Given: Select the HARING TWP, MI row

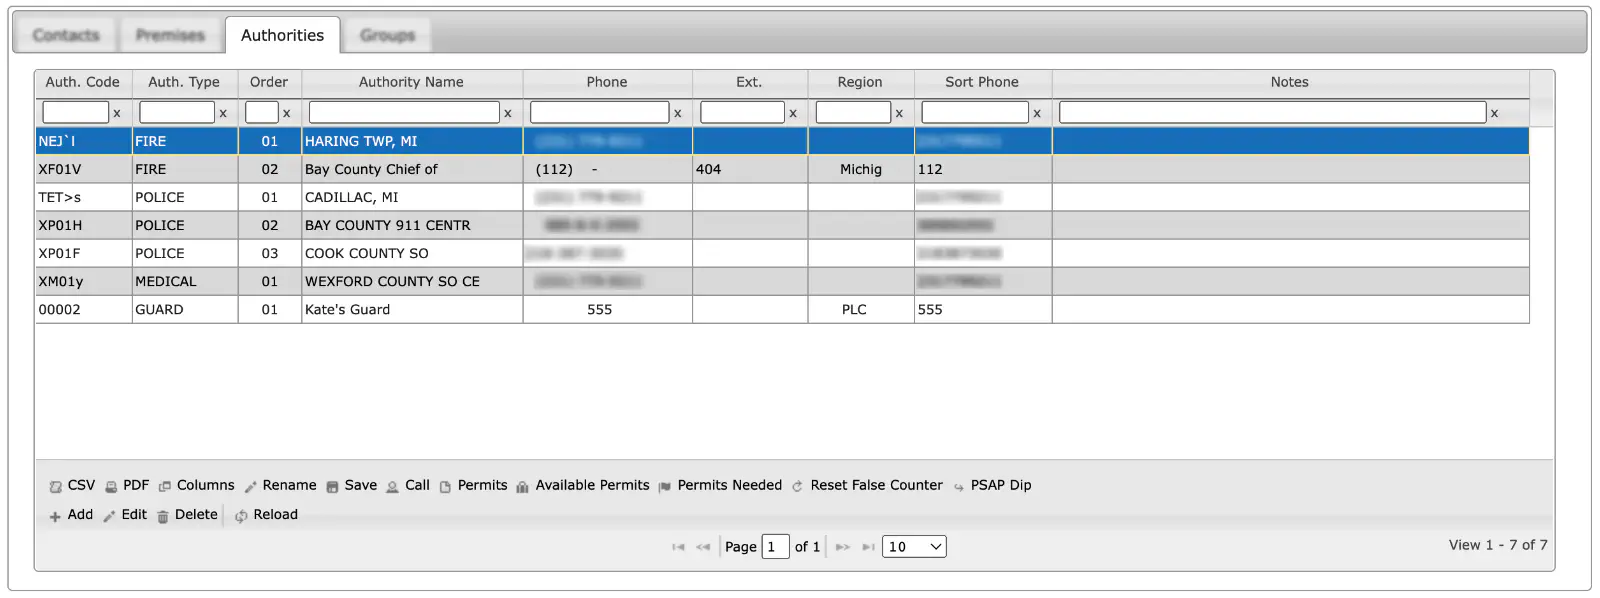Looking at the screenshot, I should pyautogui.click(x=782, y=141).
